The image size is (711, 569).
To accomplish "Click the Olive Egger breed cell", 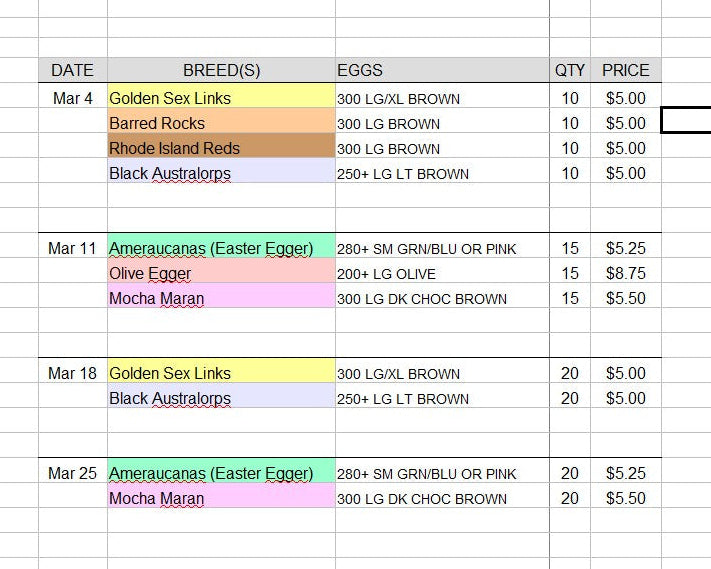I will [x=221, y=273].
